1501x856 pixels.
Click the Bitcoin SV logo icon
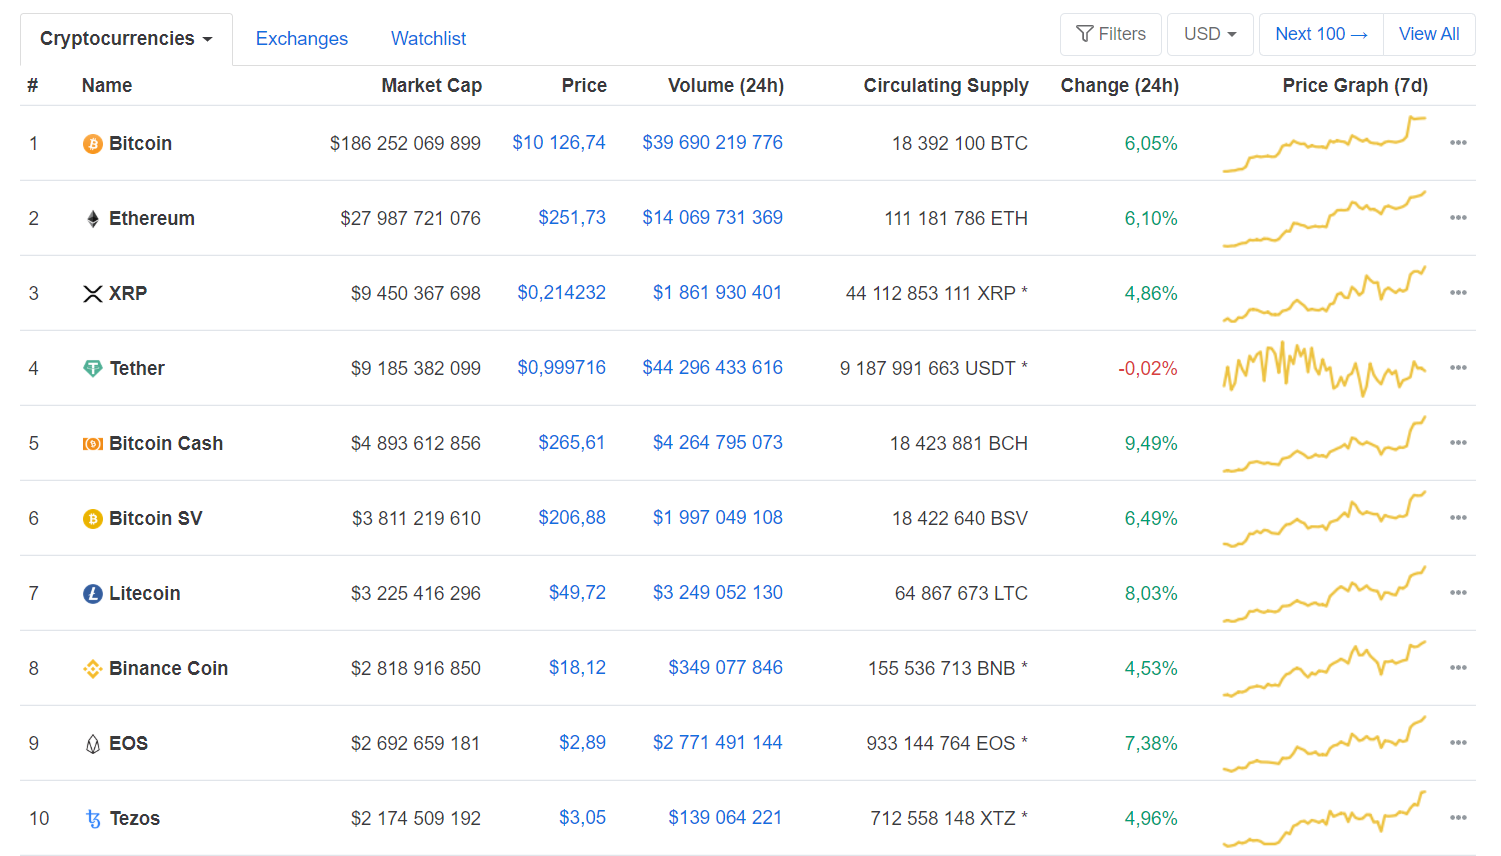[92, 519]
